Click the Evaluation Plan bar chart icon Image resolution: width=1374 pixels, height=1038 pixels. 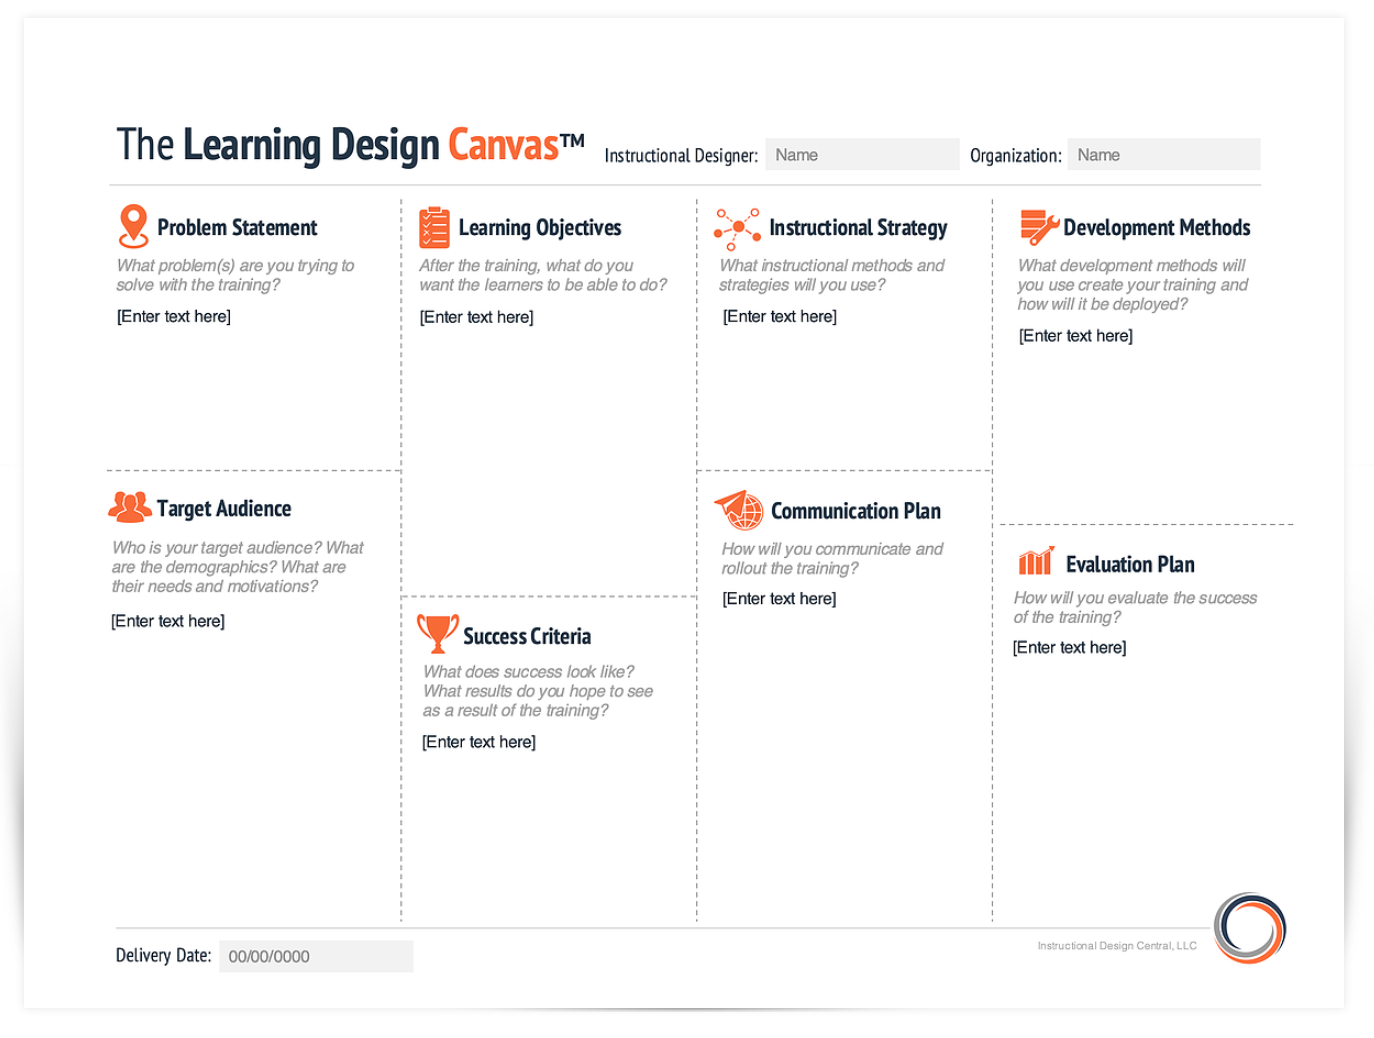(1036, 561)
